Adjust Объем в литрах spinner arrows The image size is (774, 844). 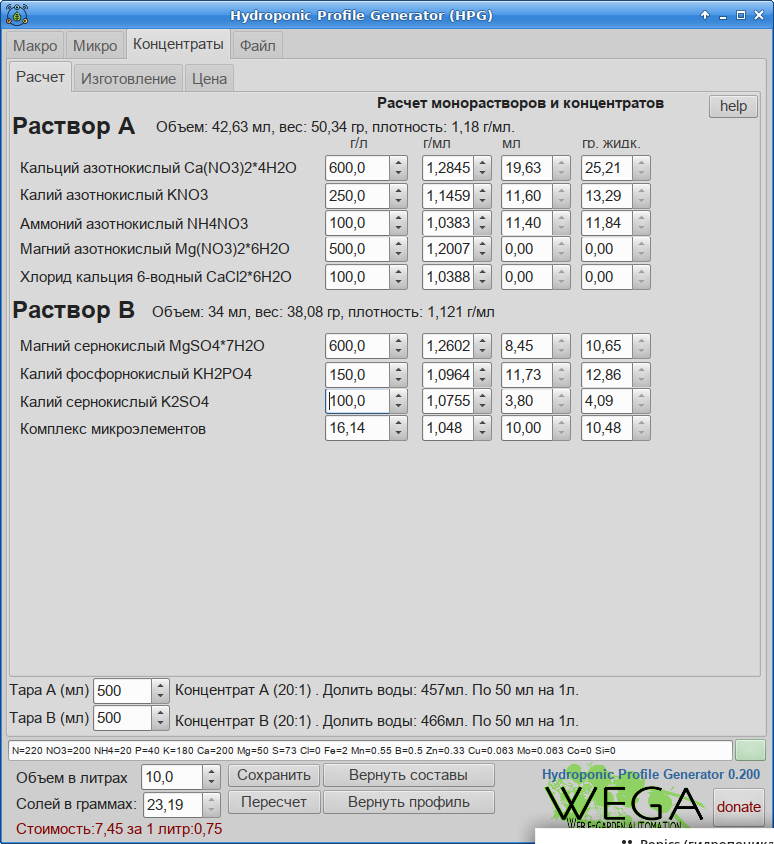coord(212,777)
